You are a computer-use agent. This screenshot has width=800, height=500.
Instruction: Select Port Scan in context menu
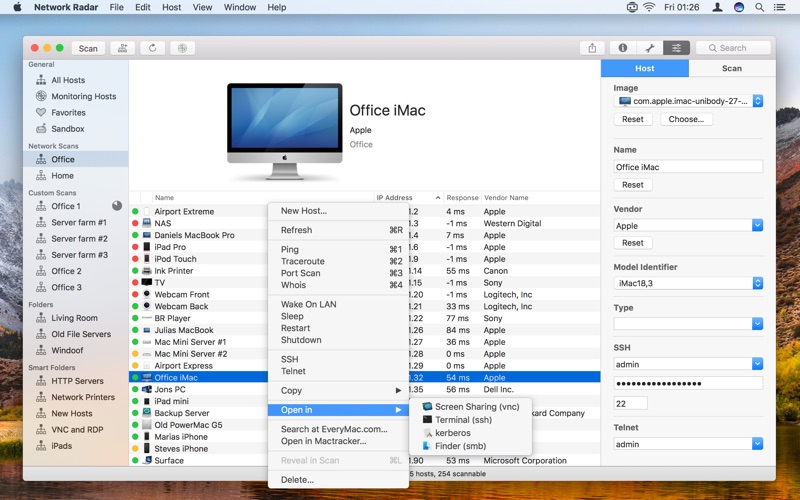[x=300, y=273]
